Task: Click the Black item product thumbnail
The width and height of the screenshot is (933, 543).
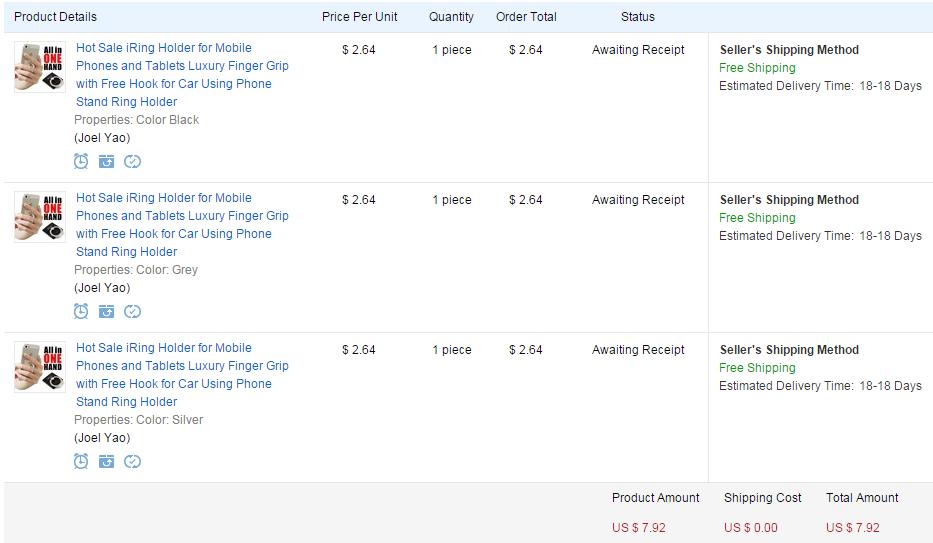Action: (x=40, y=67)
